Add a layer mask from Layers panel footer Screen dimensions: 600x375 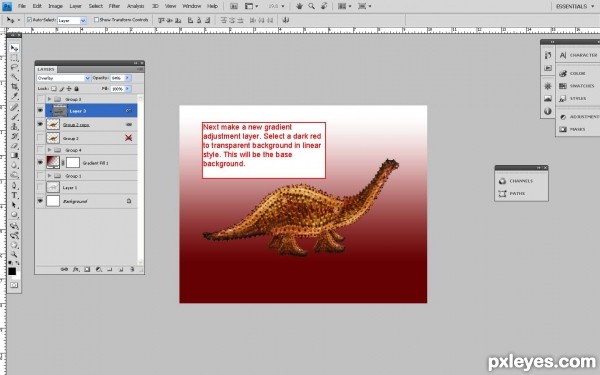87,269
